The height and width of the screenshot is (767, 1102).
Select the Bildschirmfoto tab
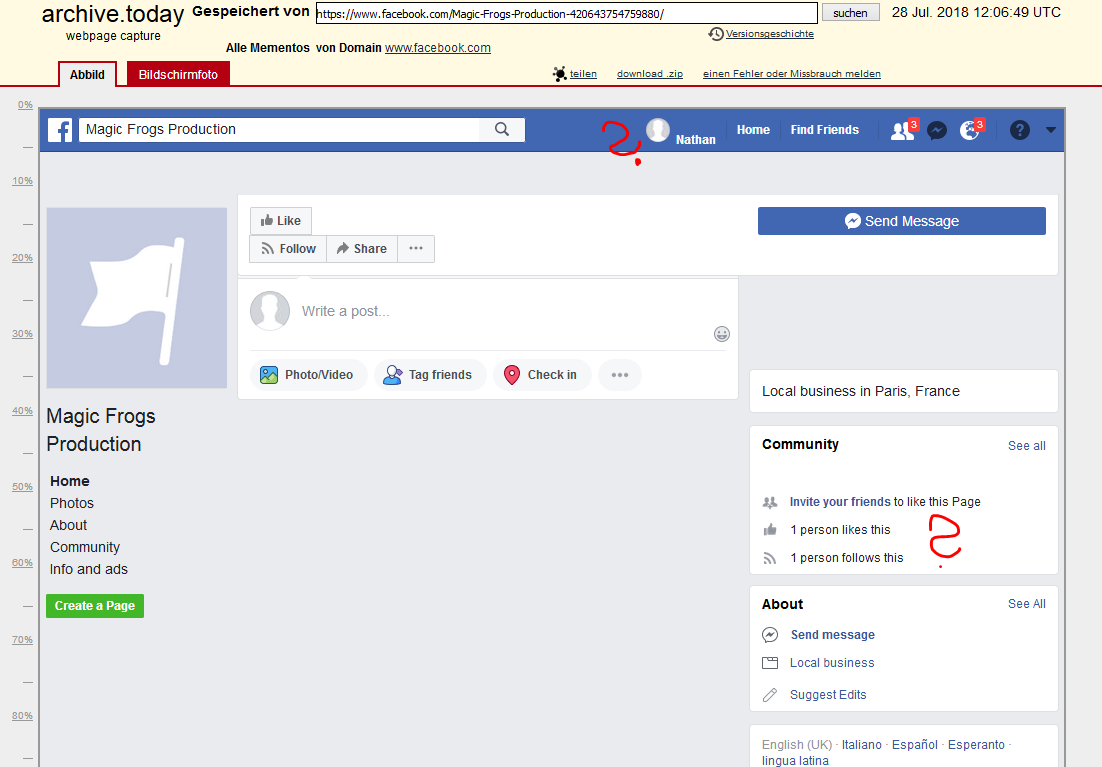click(178, 75)
